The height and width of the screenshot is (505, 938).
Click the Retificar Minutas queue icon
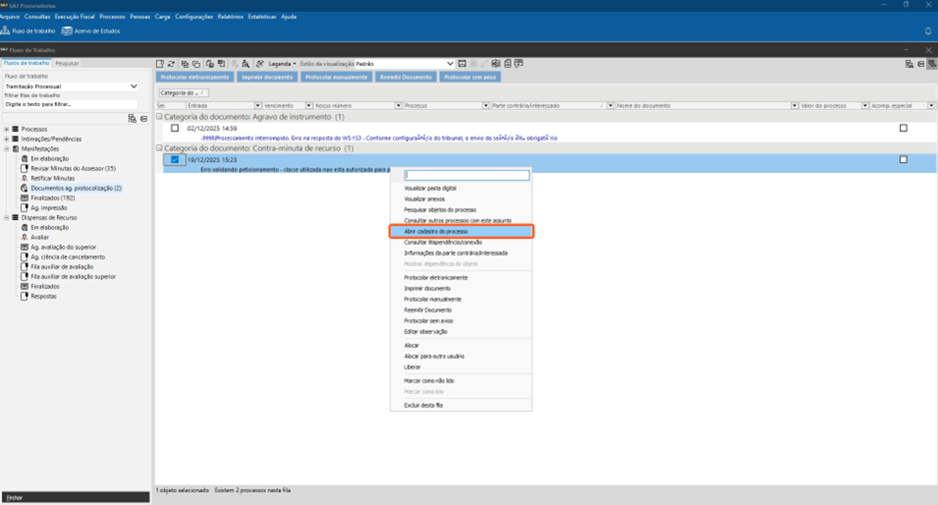[23, 178]
